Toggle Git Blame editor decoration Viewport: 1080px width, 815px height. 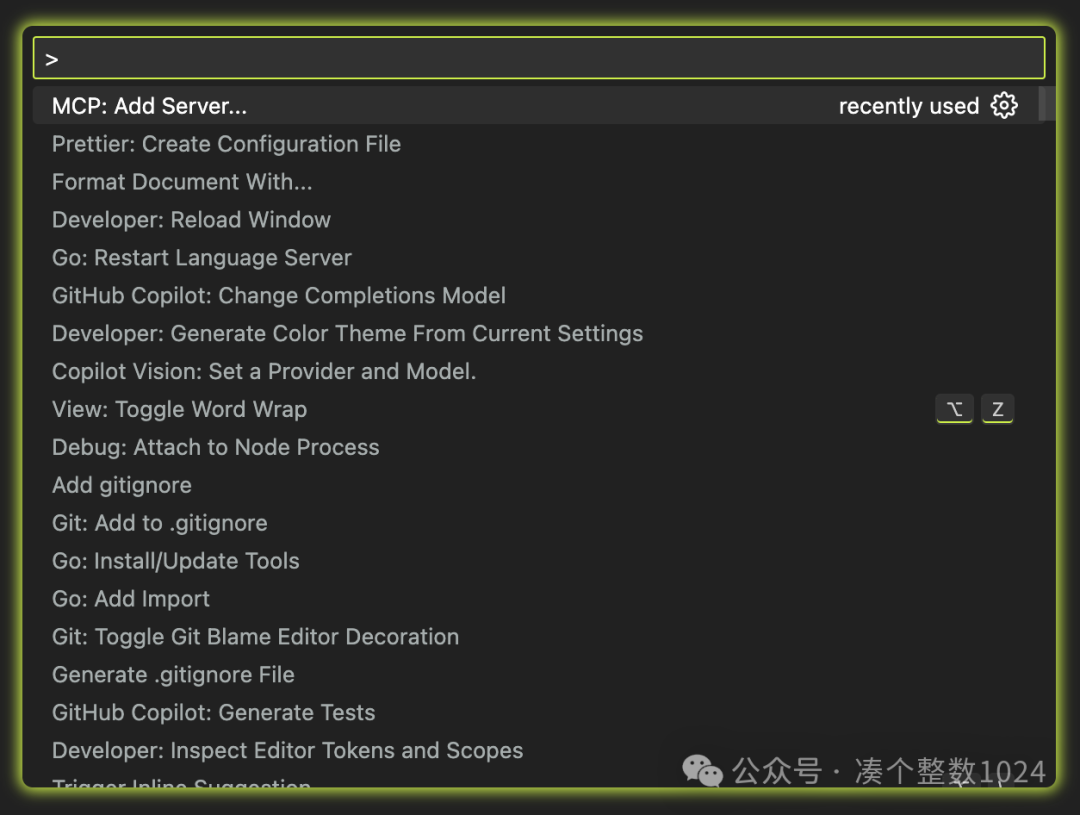point(255,637)
